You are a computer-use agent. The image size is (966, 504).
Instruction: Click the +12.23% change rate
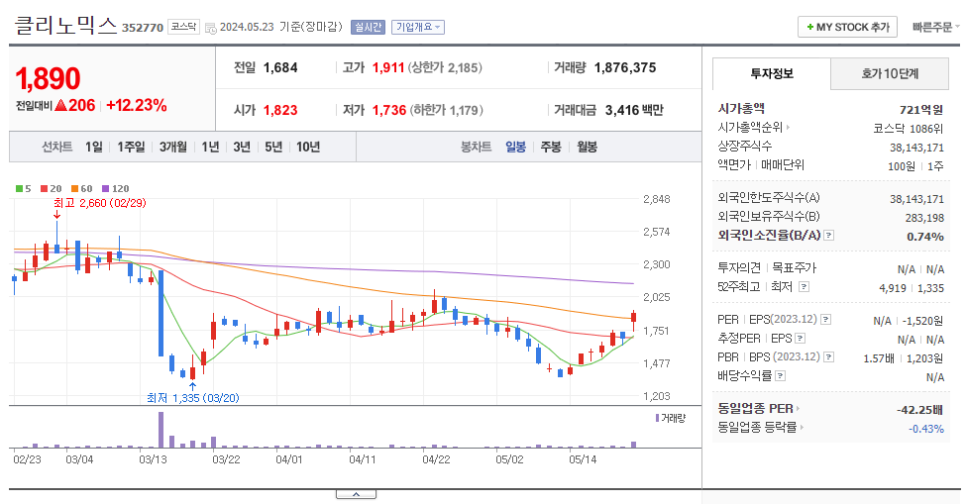click(x=136, y=105)
